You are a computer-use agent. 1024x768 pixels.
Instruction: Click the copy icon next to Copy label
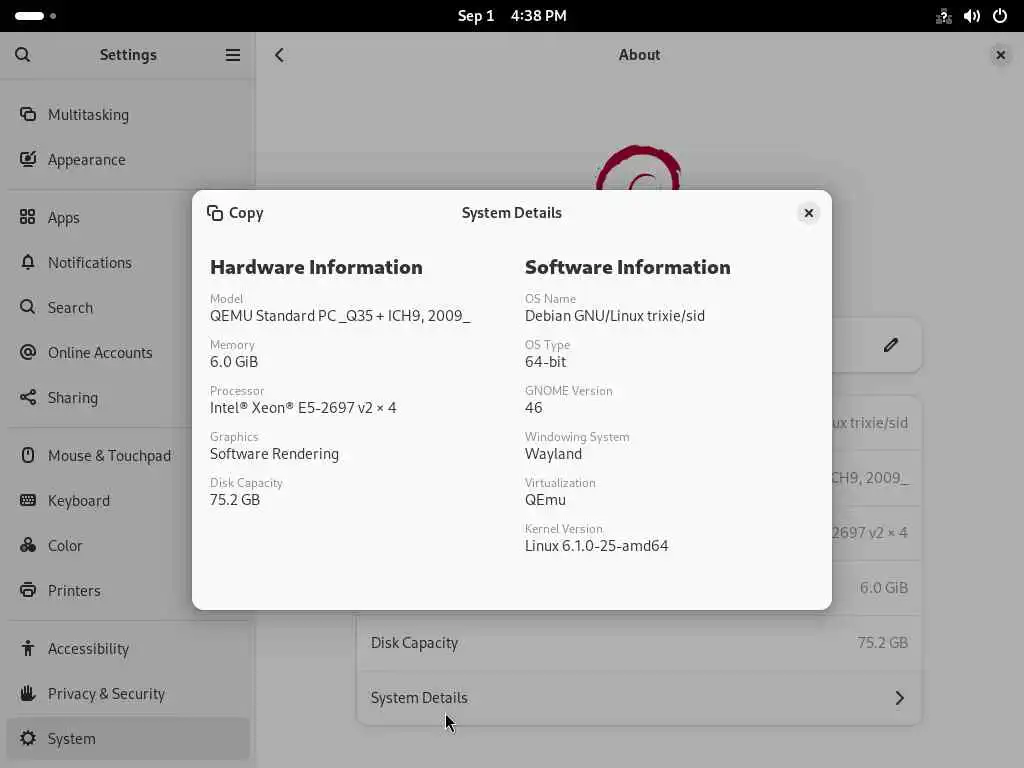[215, 213]
